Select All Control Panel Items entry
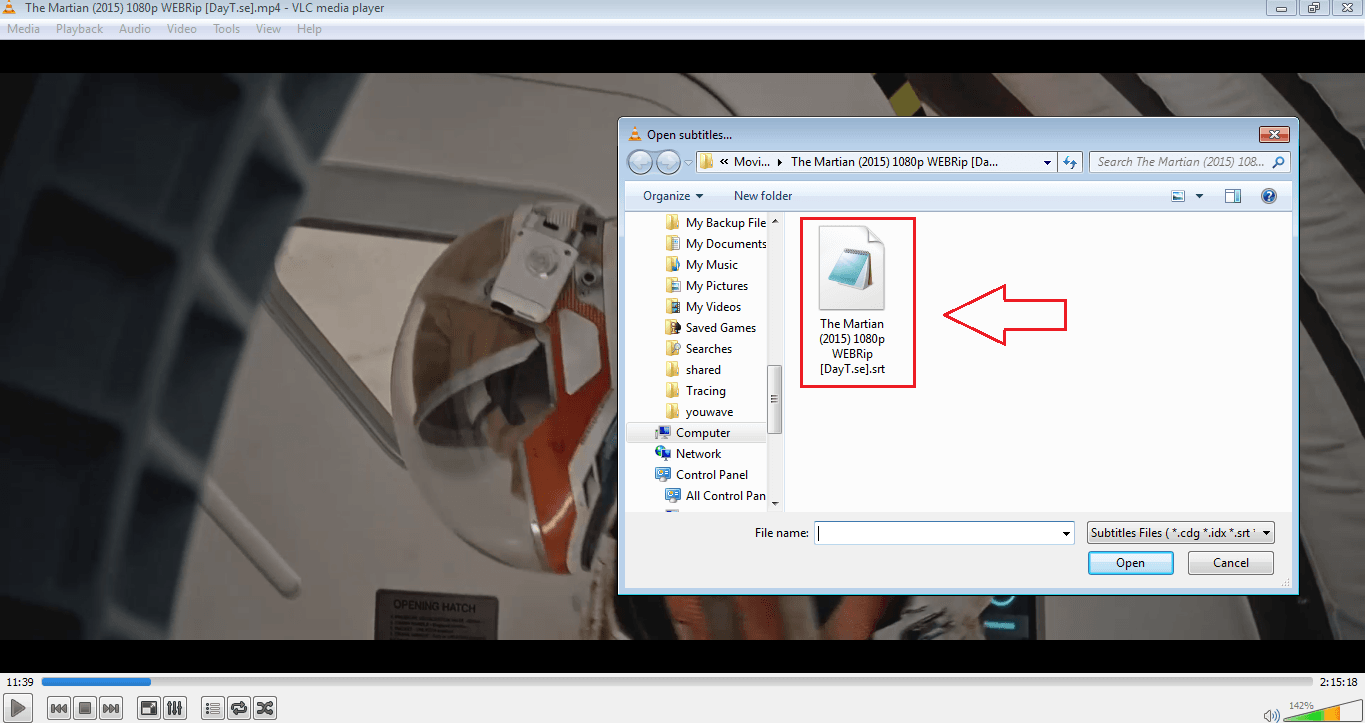1365x723 pixels. coord(715,496)
